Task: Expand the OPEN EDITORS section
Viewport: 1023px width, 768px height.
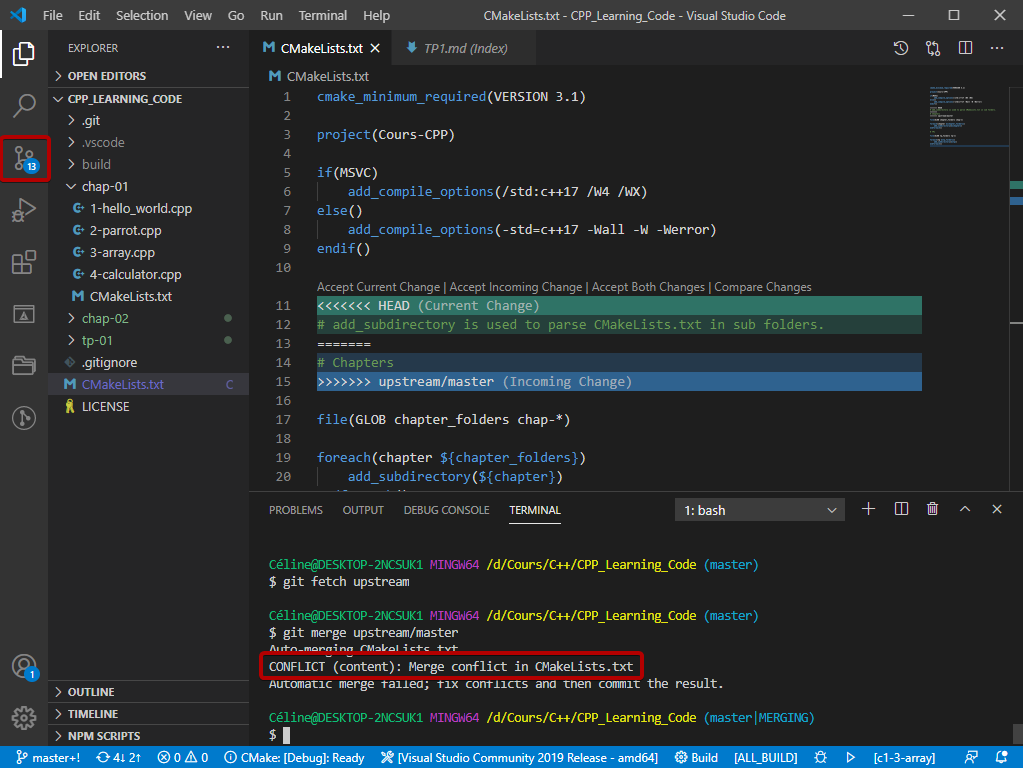Action: tap(149, 76)
